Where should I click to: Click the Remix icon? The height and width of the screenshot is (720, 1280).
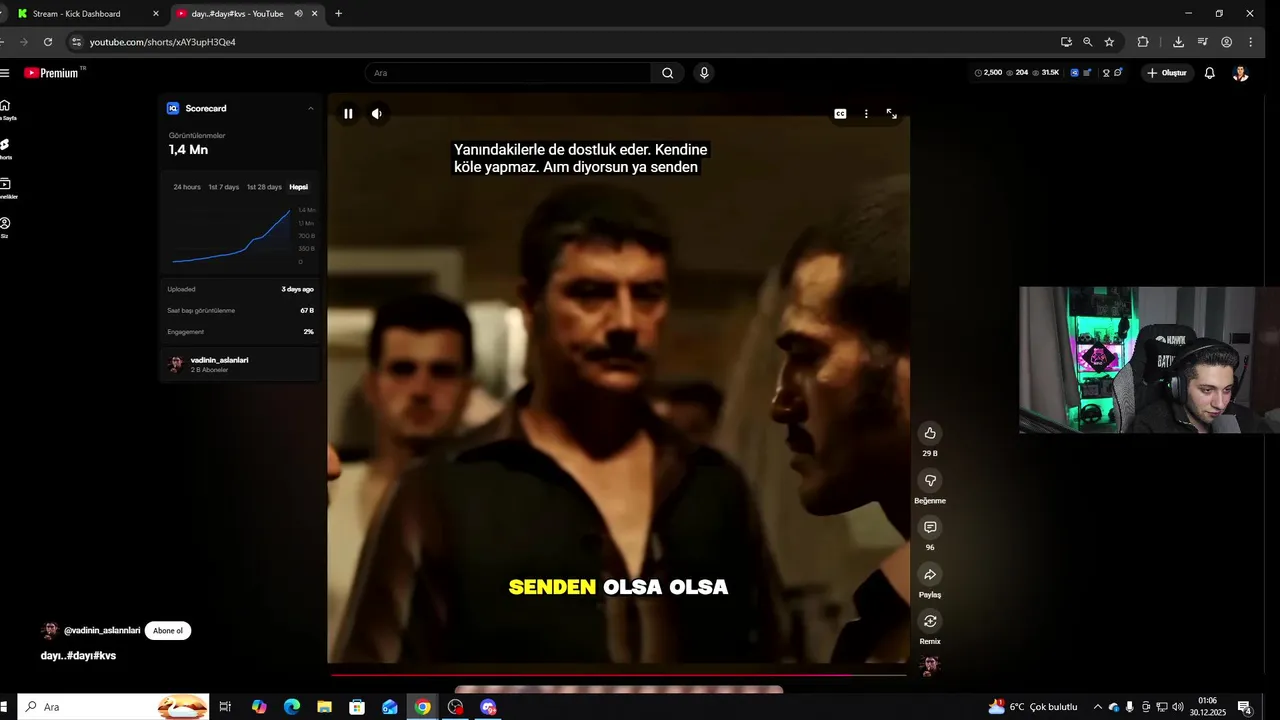(930, 621)
